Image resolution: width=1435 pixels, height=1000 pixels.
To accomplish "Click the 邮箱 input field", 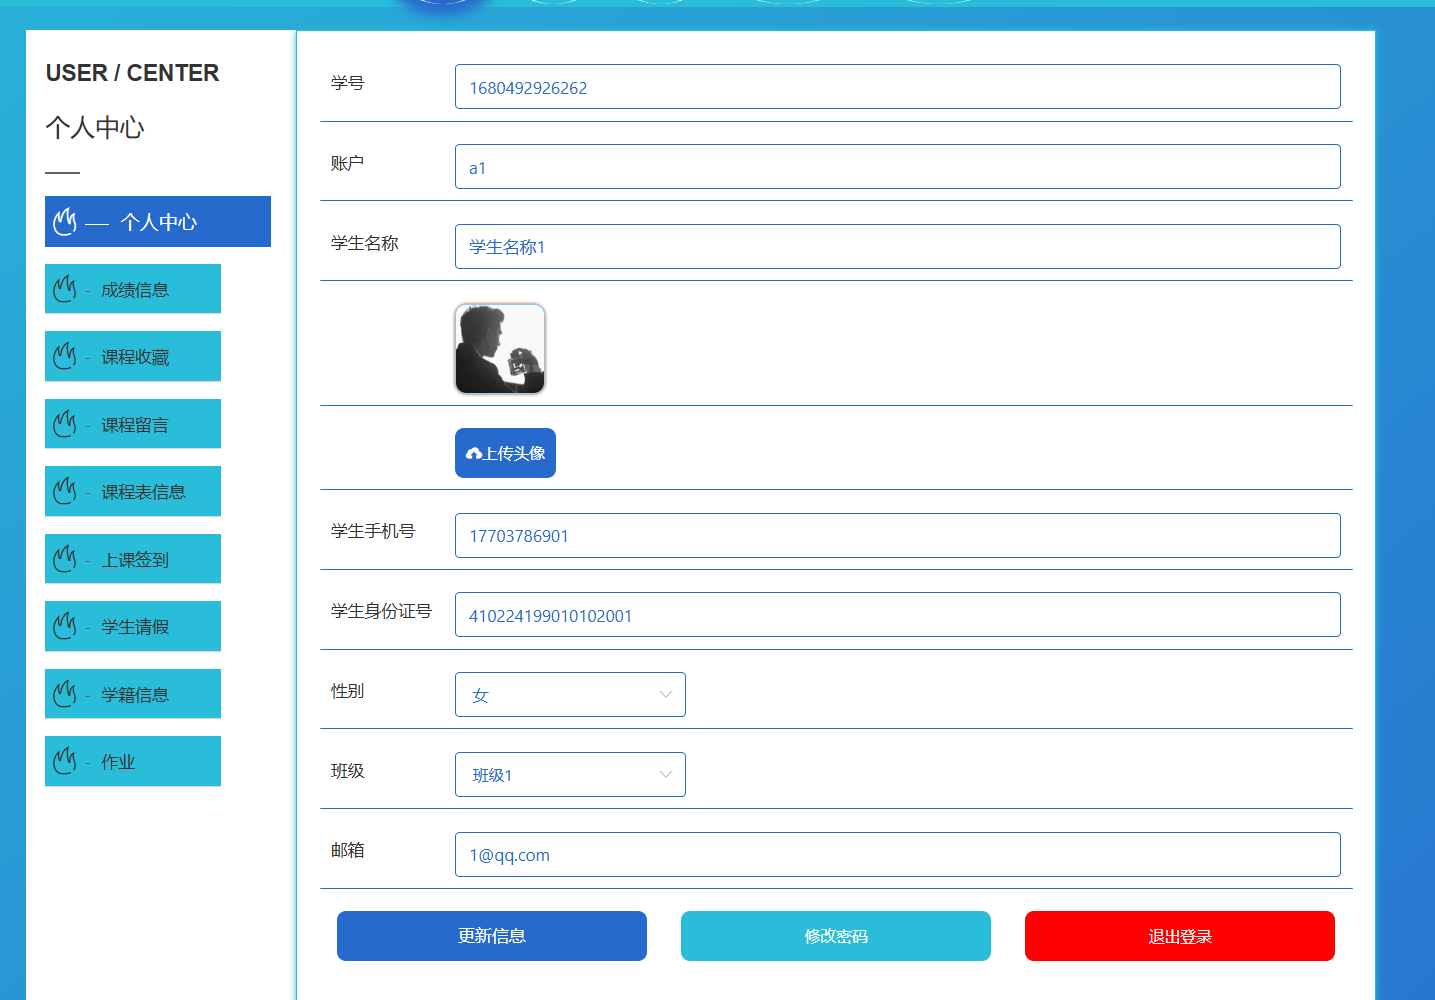I will click(x=898, y=855).
